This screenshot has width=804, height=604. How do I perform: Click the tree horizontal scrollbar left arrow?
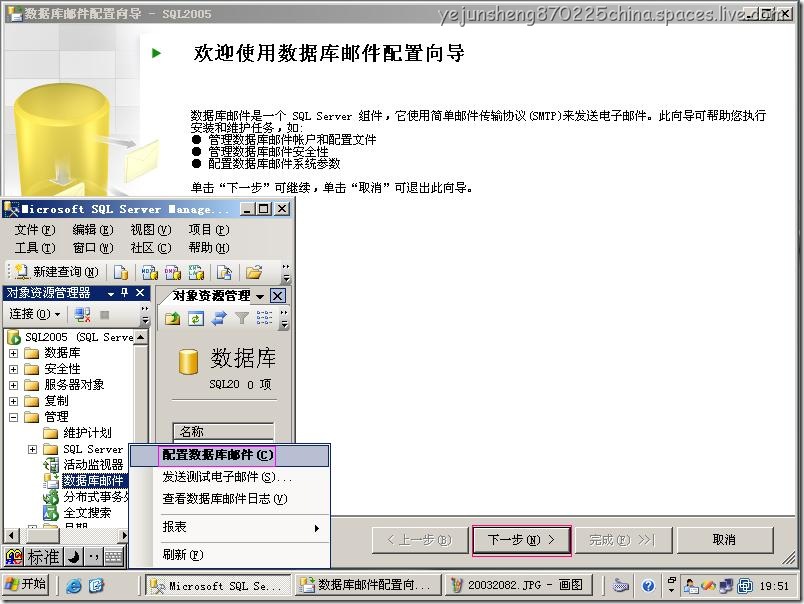[12, 535]
